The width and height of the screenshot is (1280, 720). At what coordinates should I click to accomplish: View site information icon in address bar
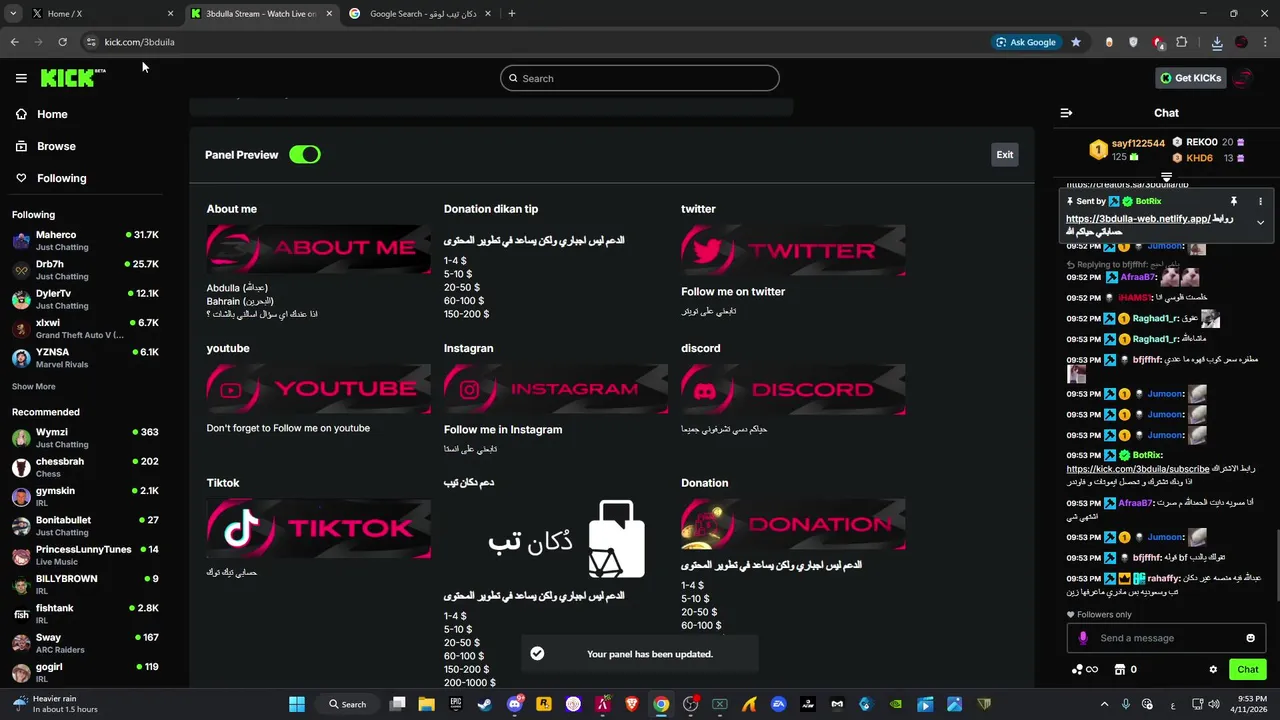click(91, 42)
